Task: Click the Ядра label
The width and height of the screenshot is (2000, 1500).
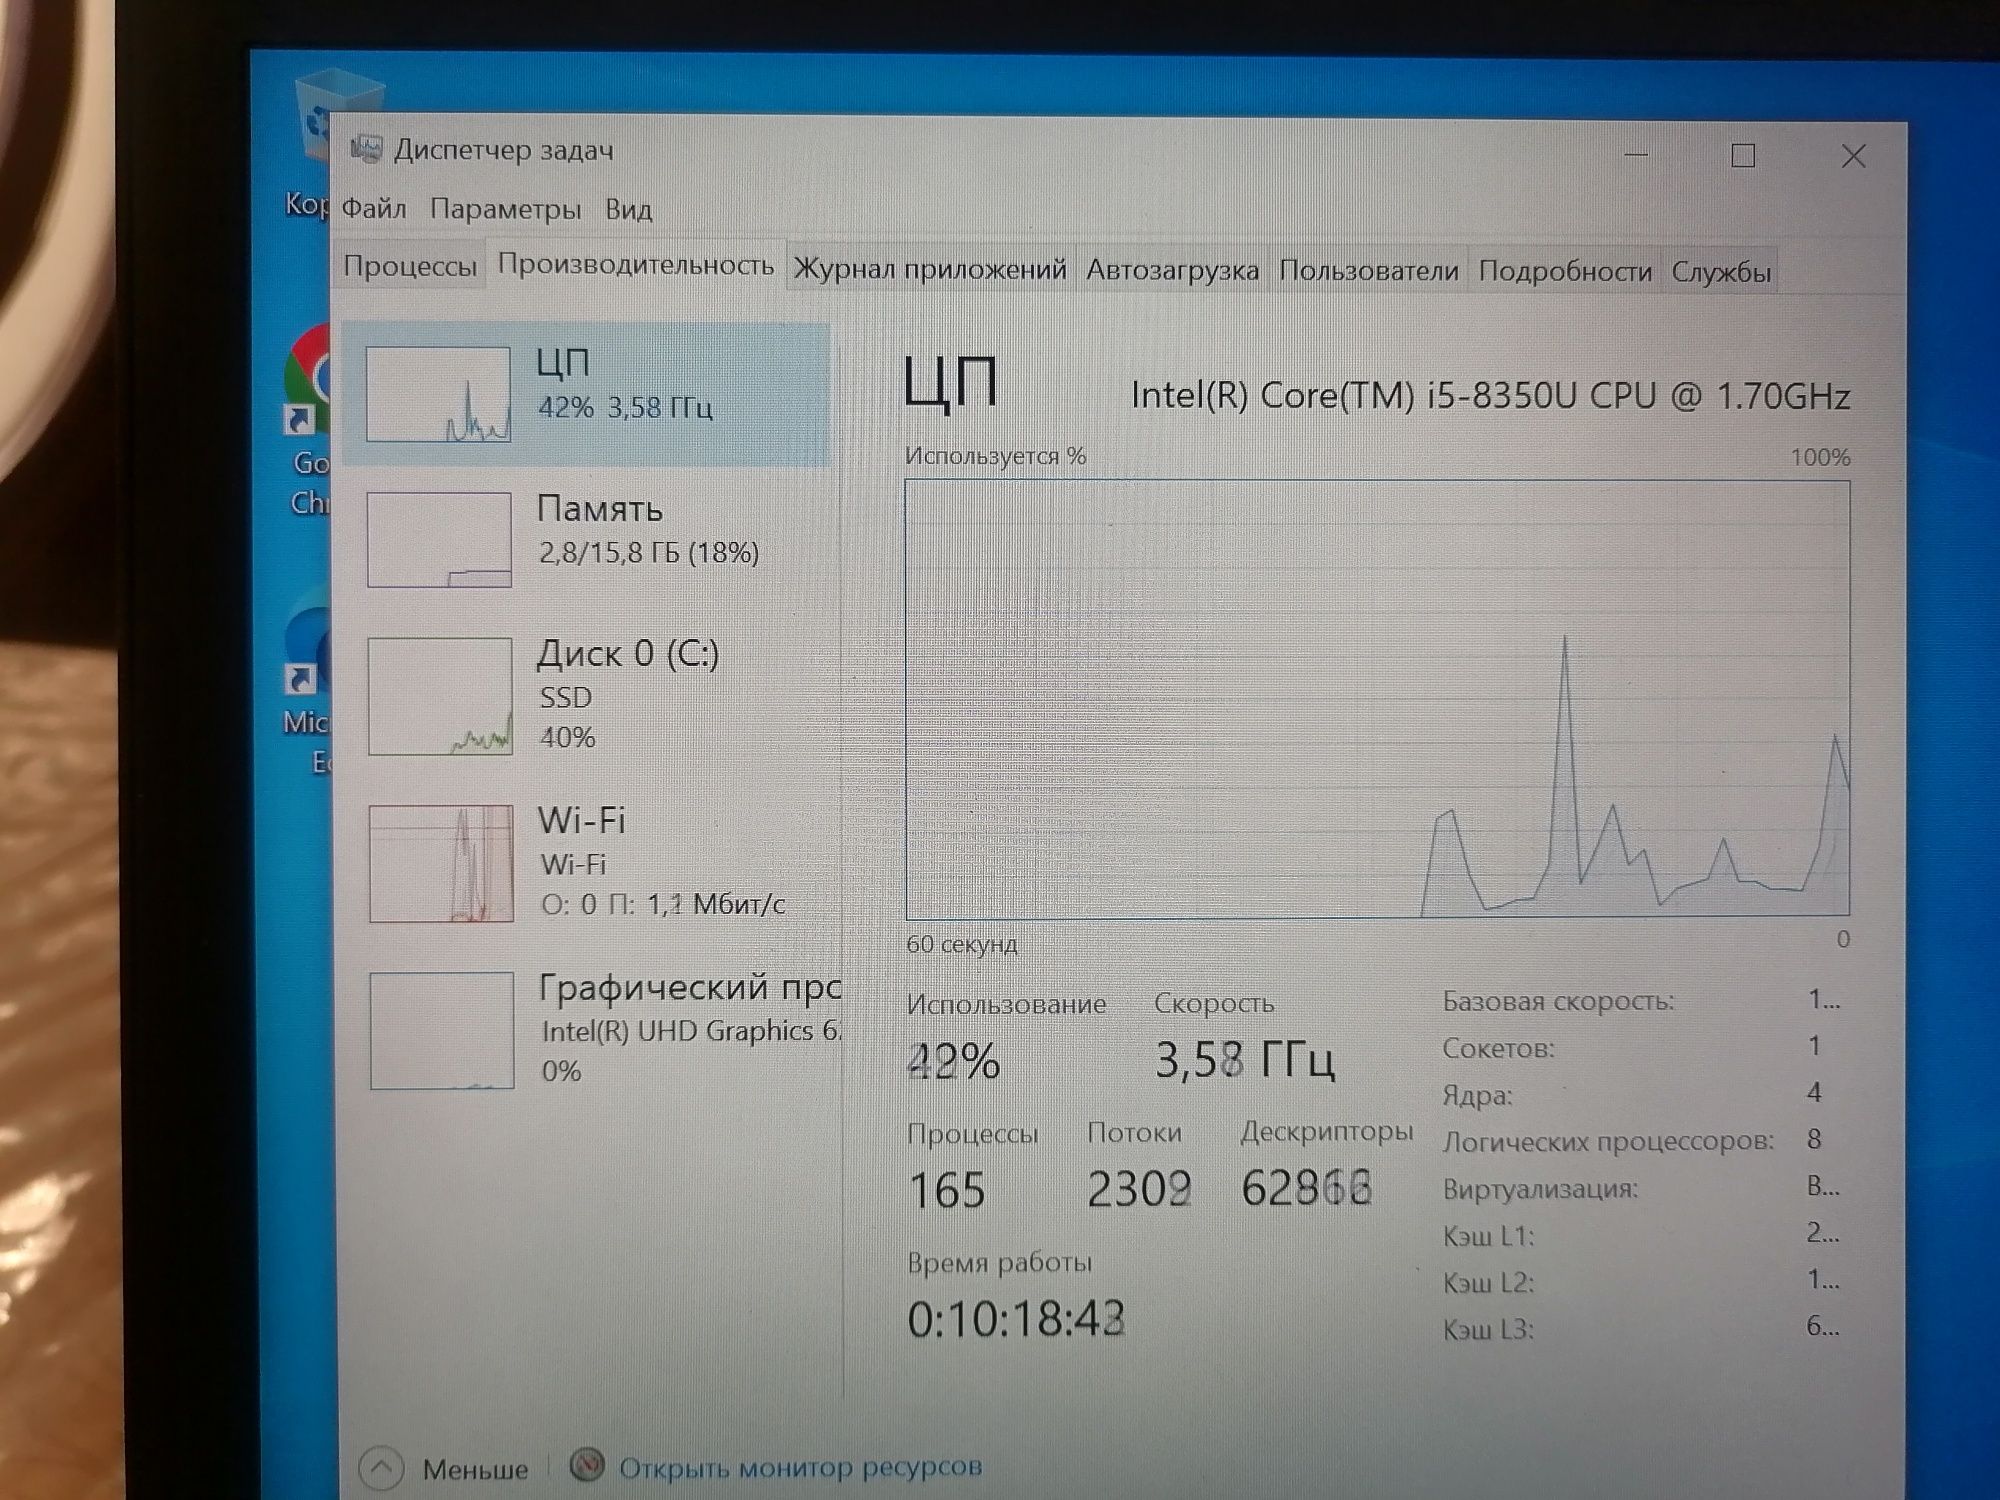Action: (1477, 1096)
